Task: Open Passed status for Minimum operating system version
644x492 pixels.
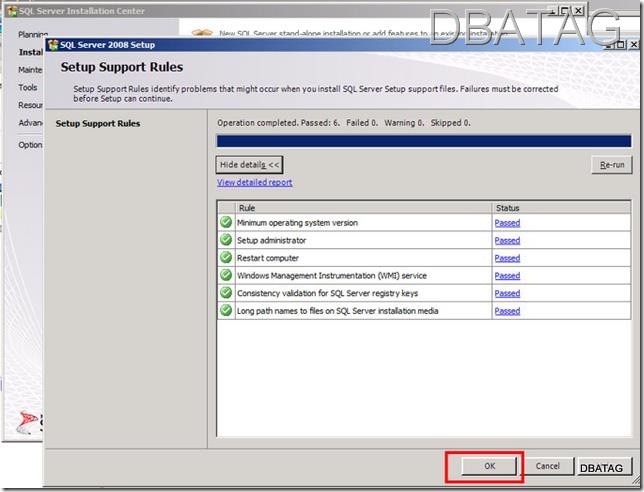Action: coord(507,223)
